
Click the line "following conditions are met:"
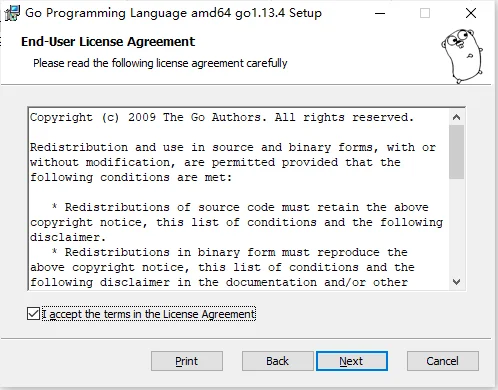(x=131, y=177)
